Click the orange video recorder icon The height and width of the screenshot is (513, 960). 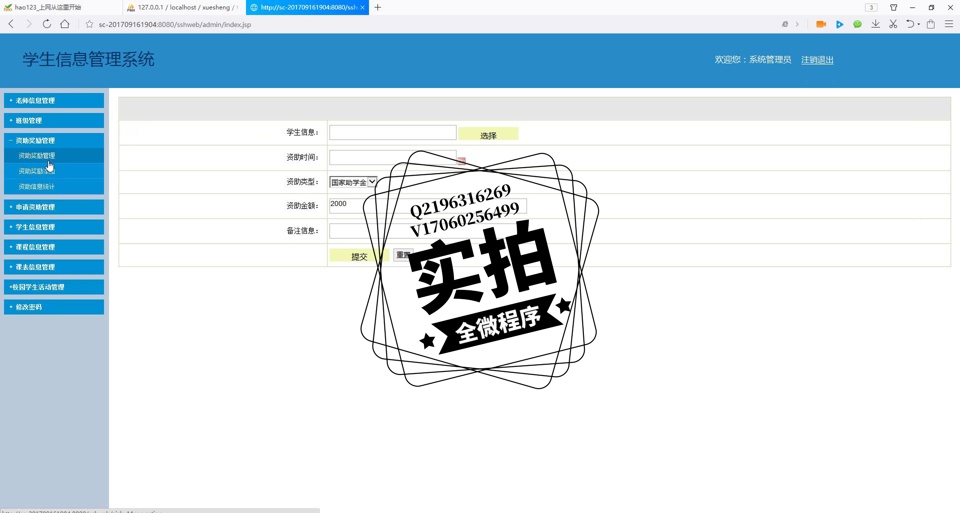[821, 24]
